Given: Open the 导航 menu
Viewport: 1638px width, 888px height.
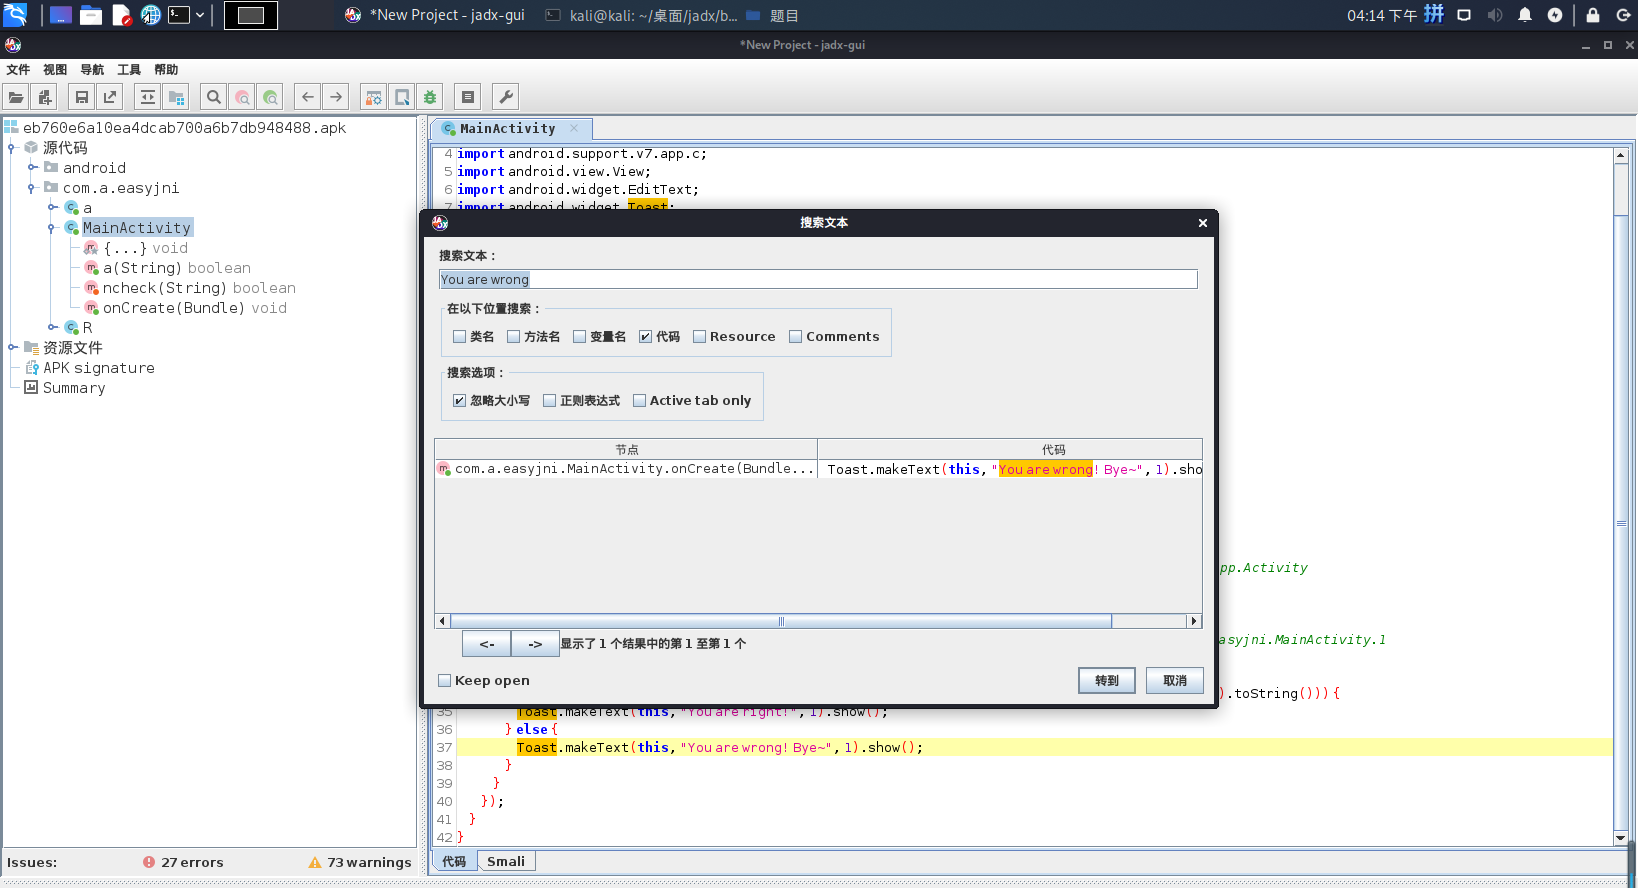Looking at the screenshot, I should (x=92, y=70).
